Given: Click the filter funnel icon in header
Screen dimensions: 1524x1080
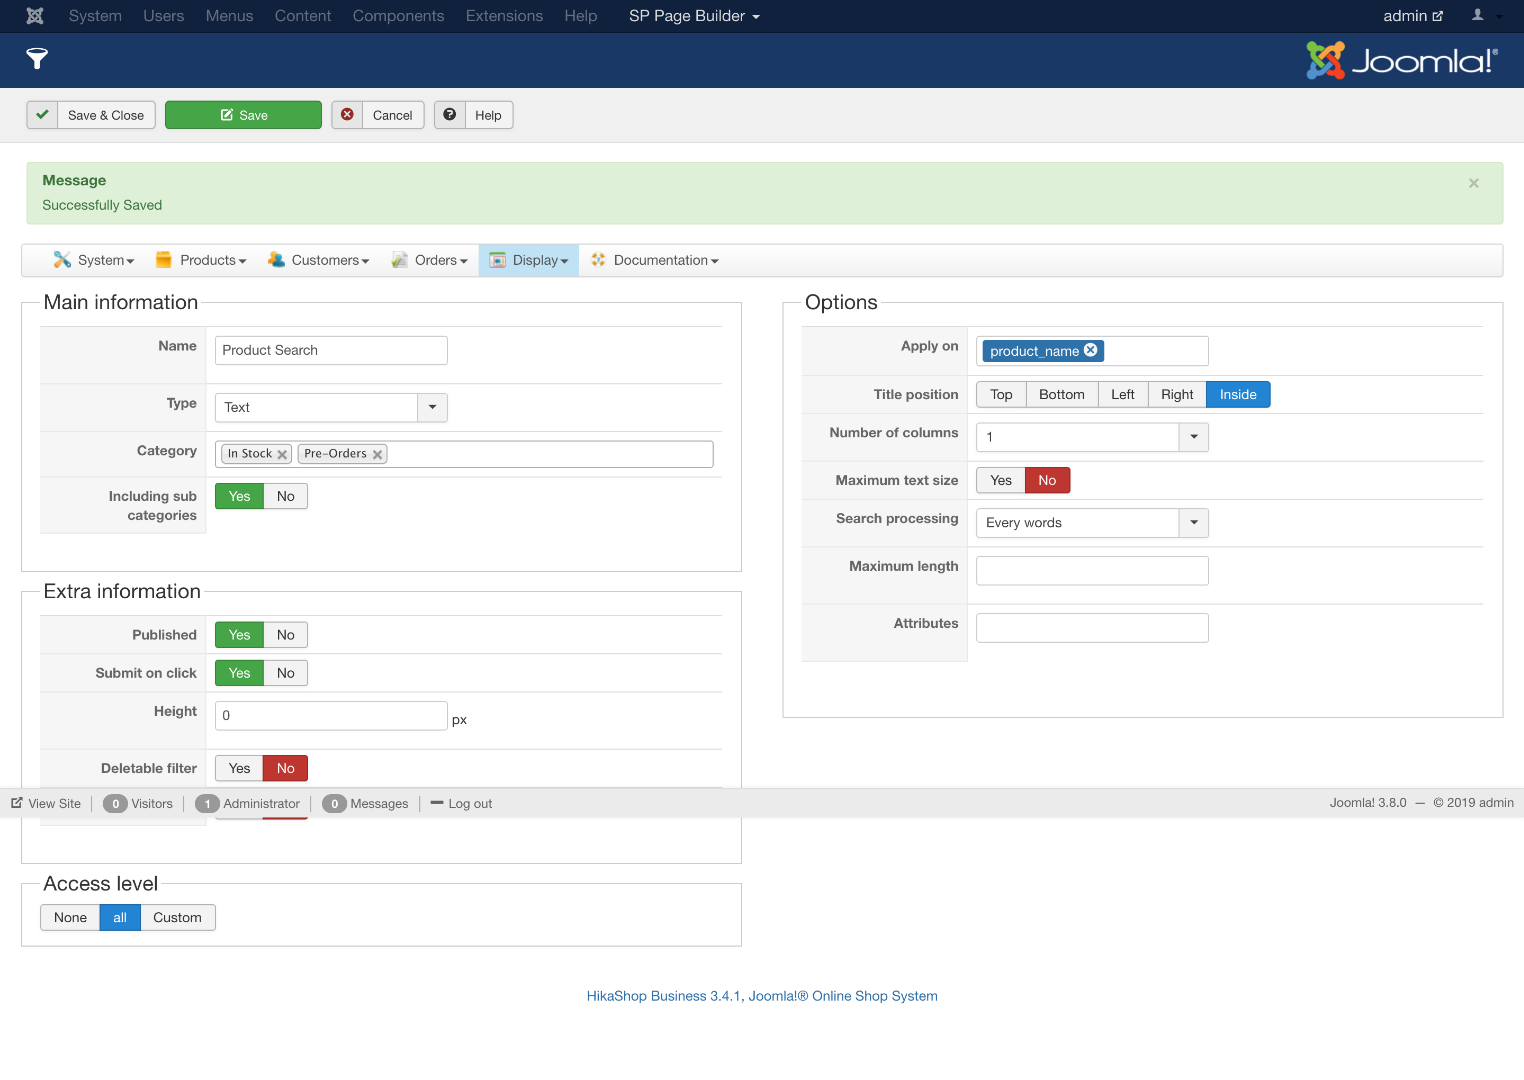Looking at the screenshot, I should [37, 59].
